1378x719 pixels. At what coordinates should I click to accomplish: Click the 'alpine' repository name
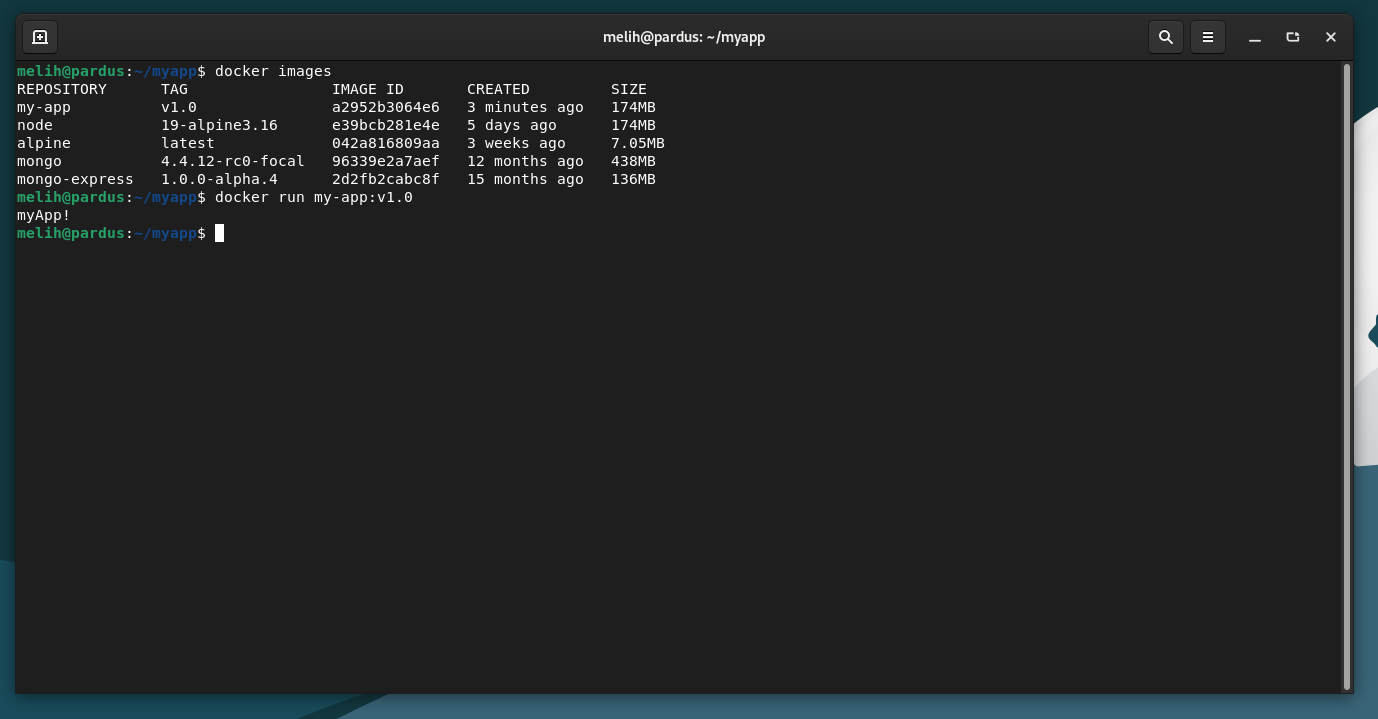pyautogui.click(x=44, y=143)
